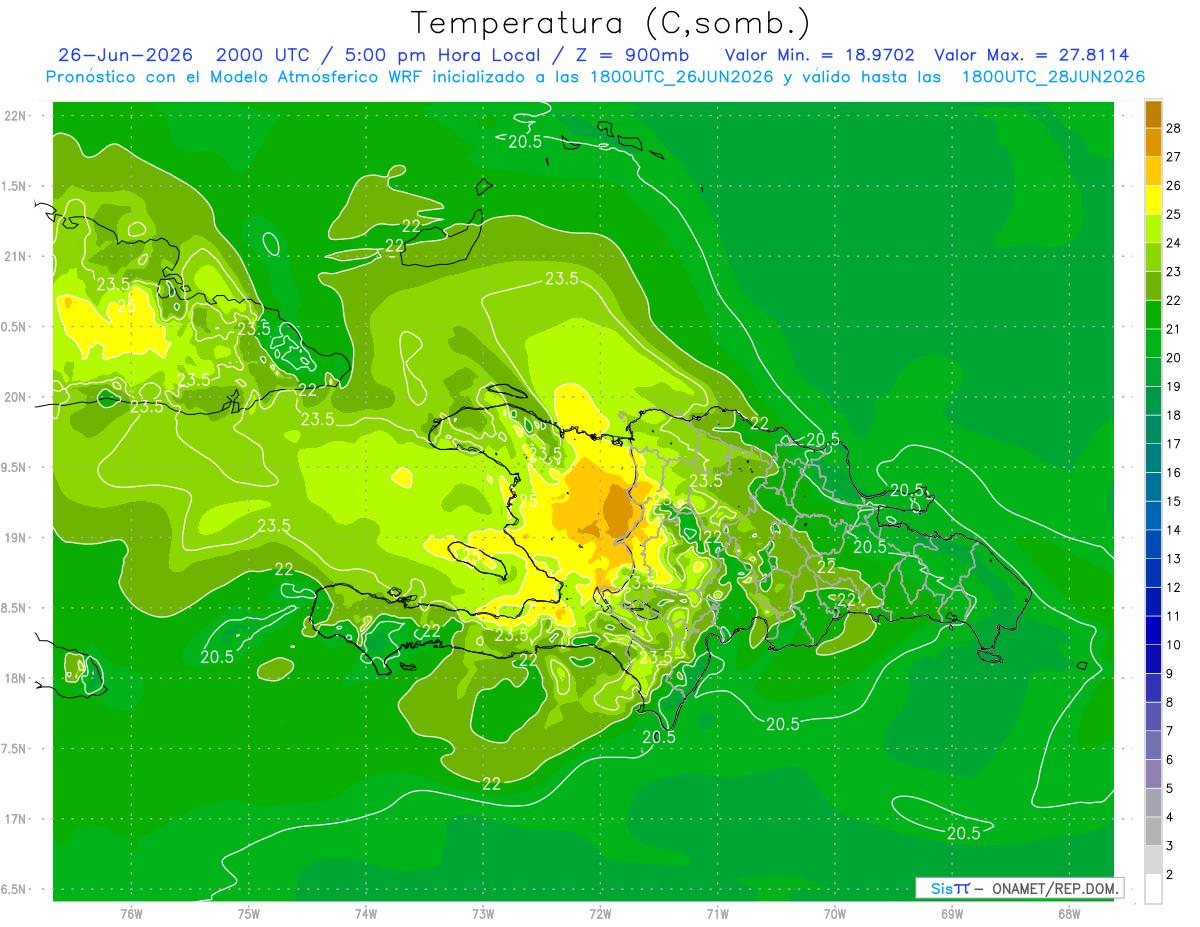Click the '75W' longitude axis label
The width and height of the screenshot is (1200, 927).
click(249, 914)
